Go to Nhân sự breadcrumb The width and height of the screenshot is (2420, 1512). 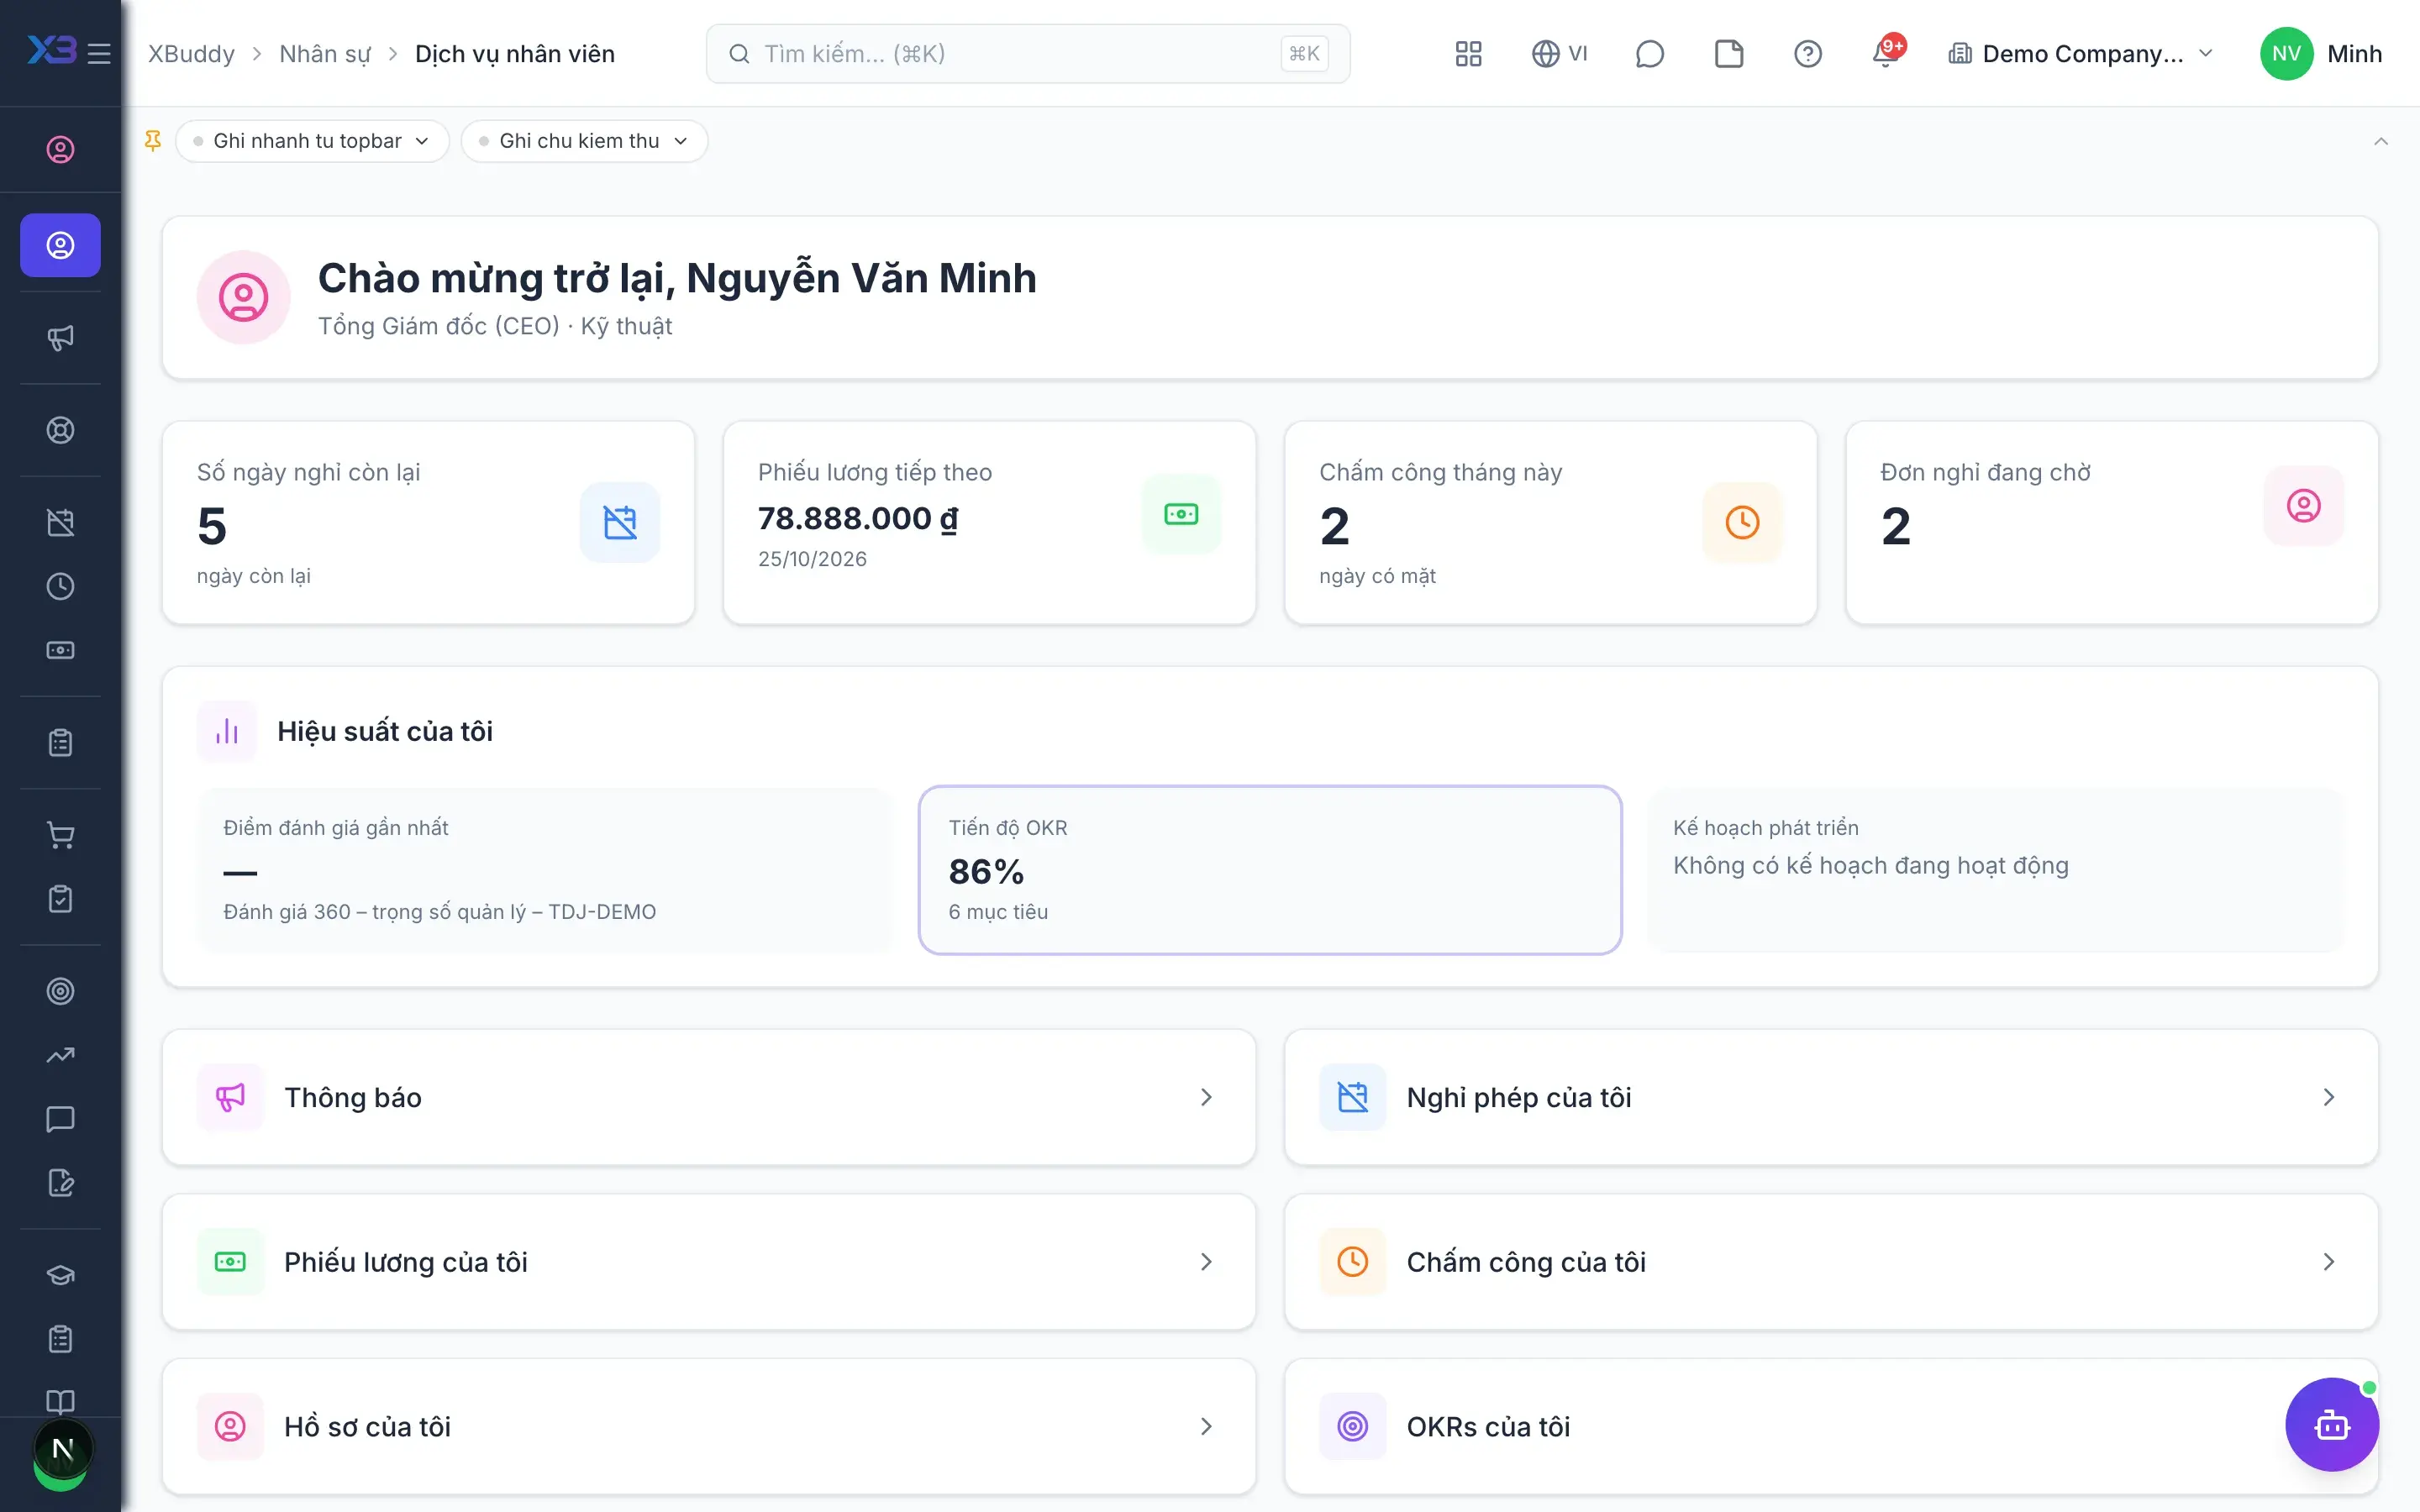coord(324,54)
